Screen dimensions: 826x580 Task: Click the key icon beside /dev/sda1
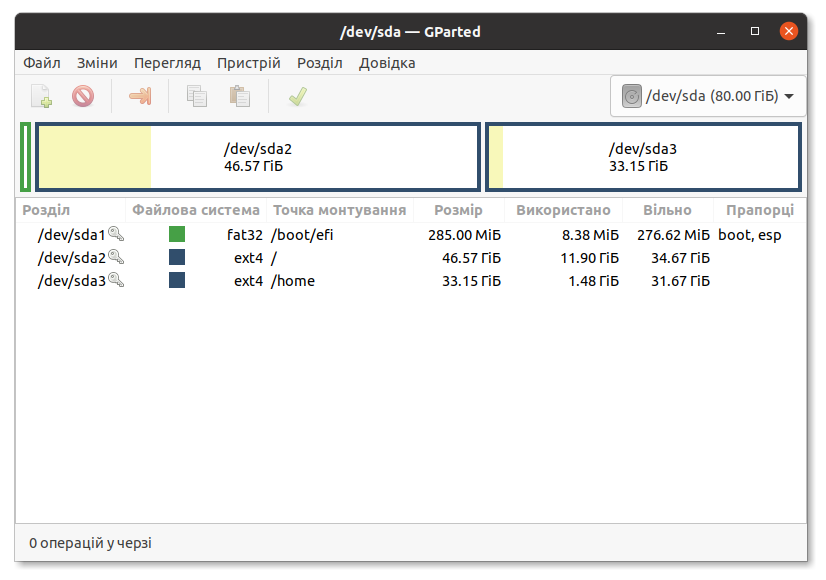tap(117, 234)
